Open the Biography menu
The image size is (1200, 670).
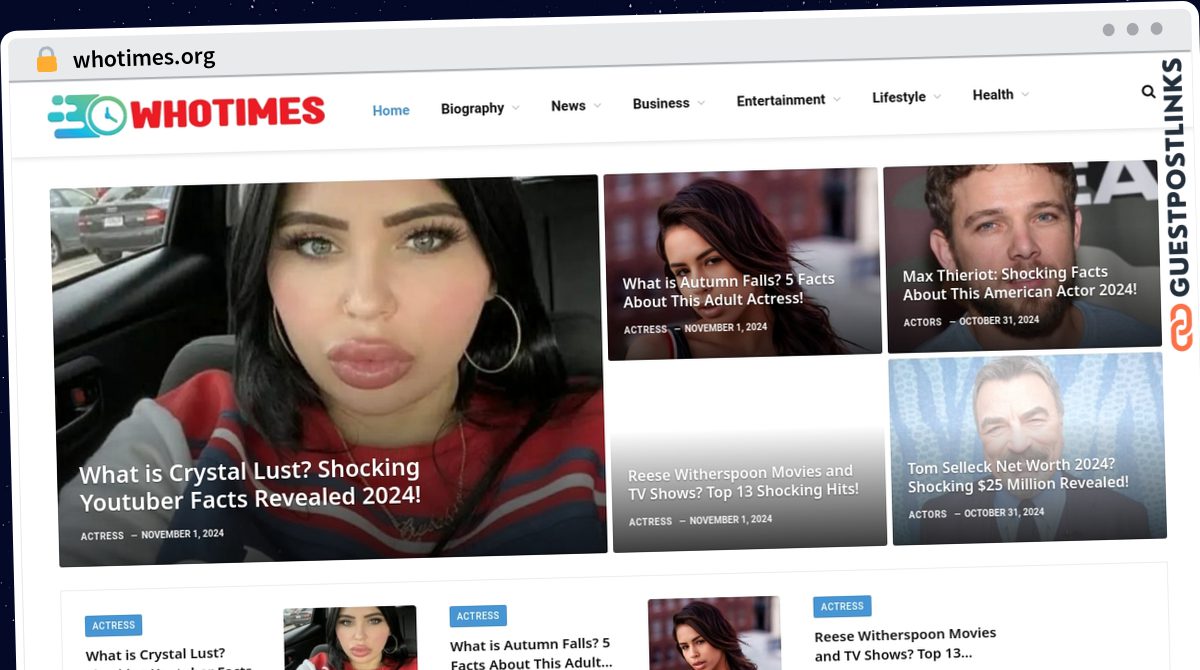point(473,108)
